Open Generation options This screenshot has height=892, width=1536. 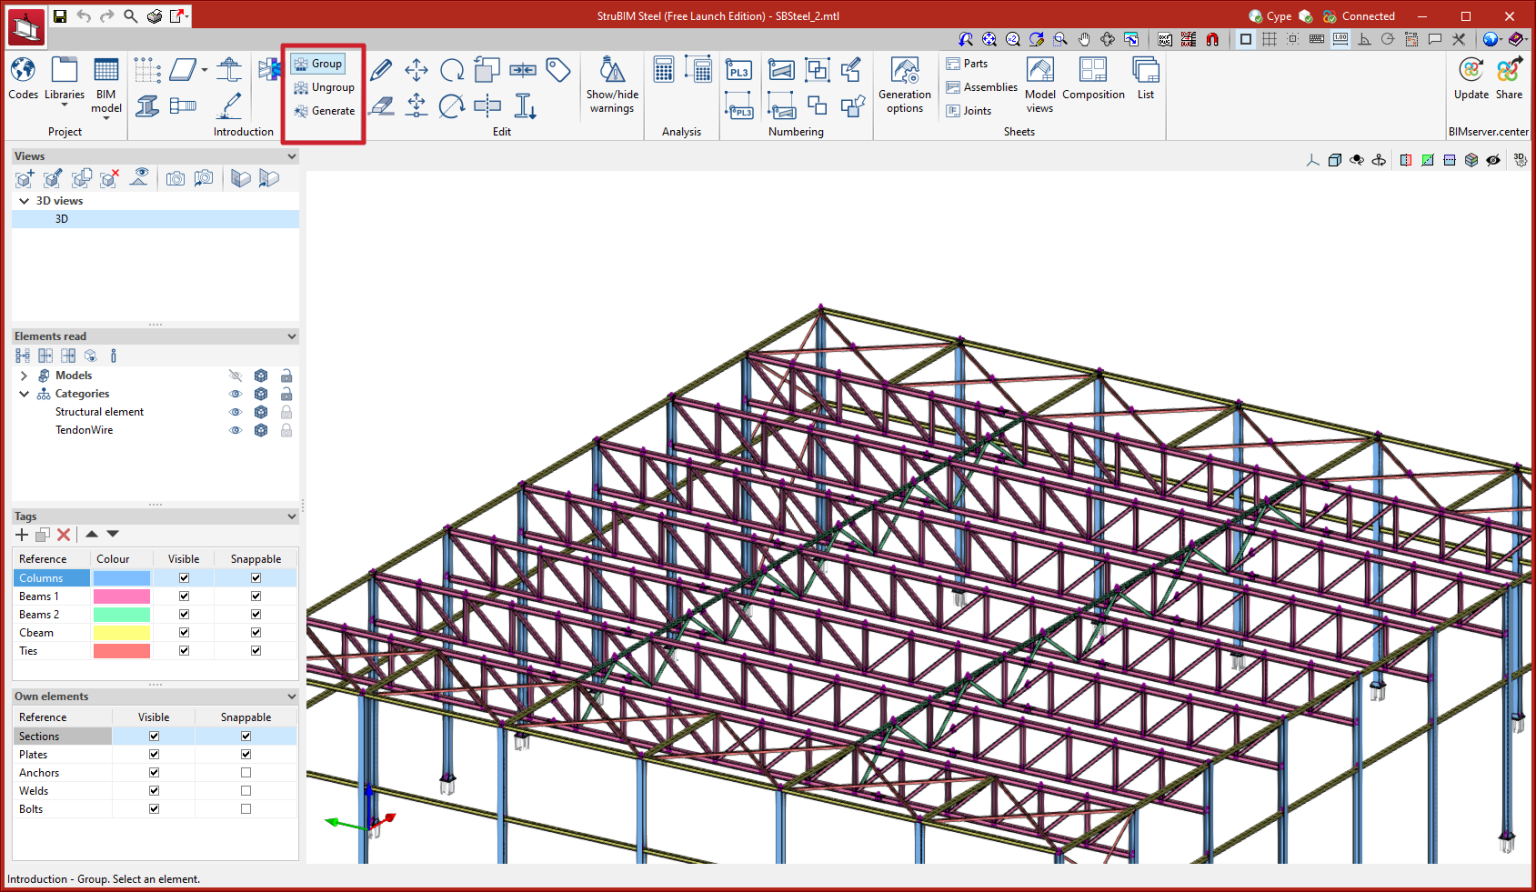tap(904, 71)
